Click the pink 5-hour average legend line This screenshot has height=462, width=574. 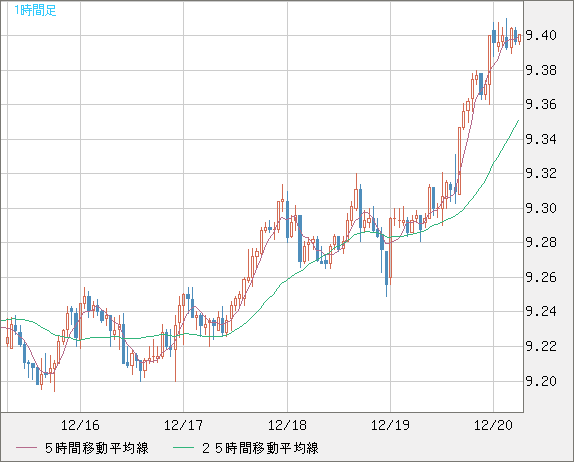pyautogui.click(x=27, y=448)
